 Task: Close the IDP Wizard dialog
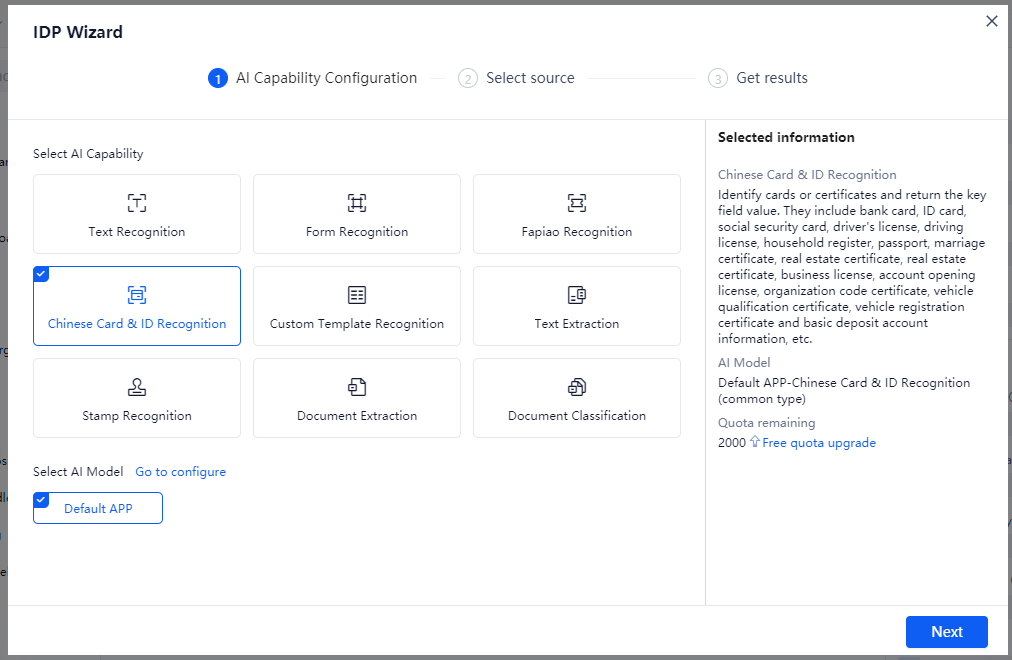pyautogui.click(x=992, y=21)
